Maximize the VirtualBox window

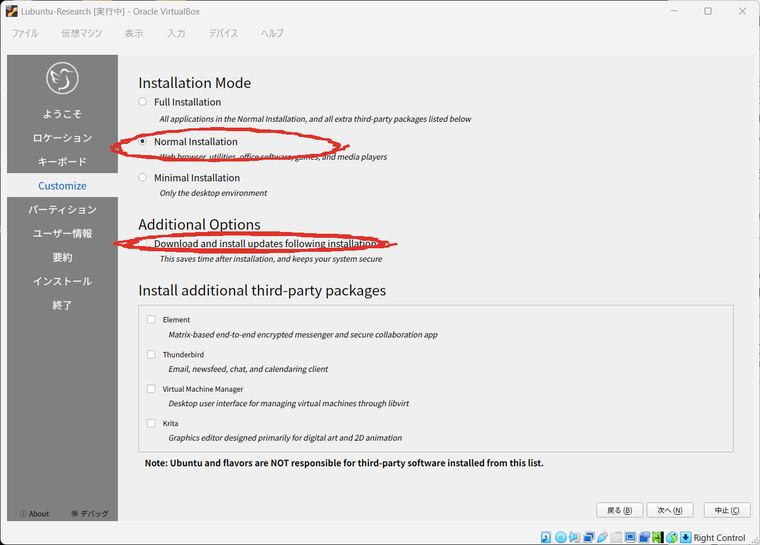click(x=708, y=11)
